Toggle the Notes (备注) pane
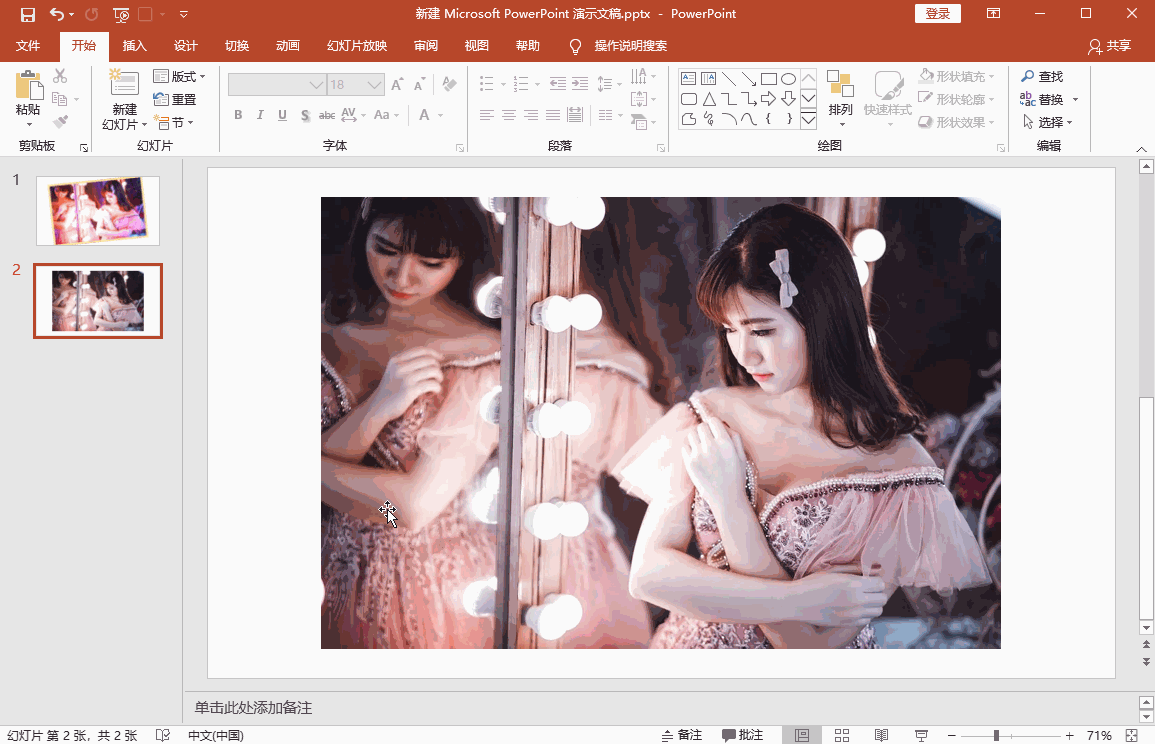This screenshot has width=1155, height=744. click(682, 735)
